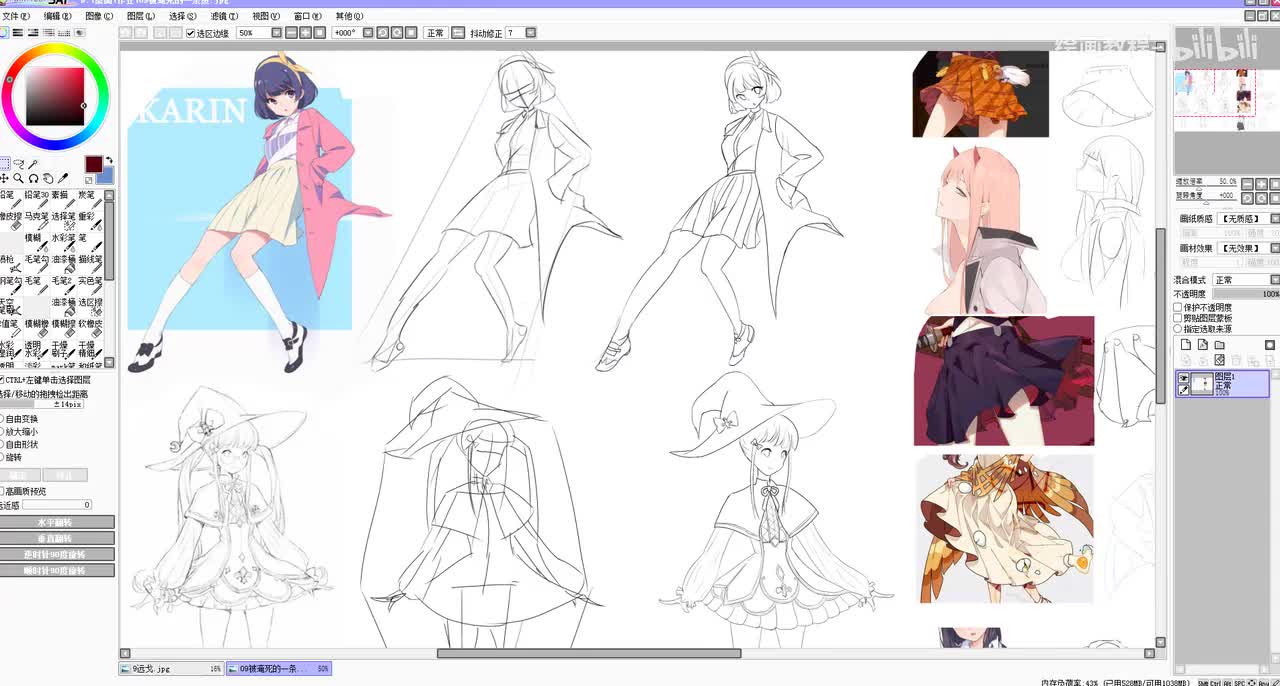Click the 水平翻转 horizontal flip button
Image resolution: width=1280 pixels, height=686 pixels.
point(56,522)
